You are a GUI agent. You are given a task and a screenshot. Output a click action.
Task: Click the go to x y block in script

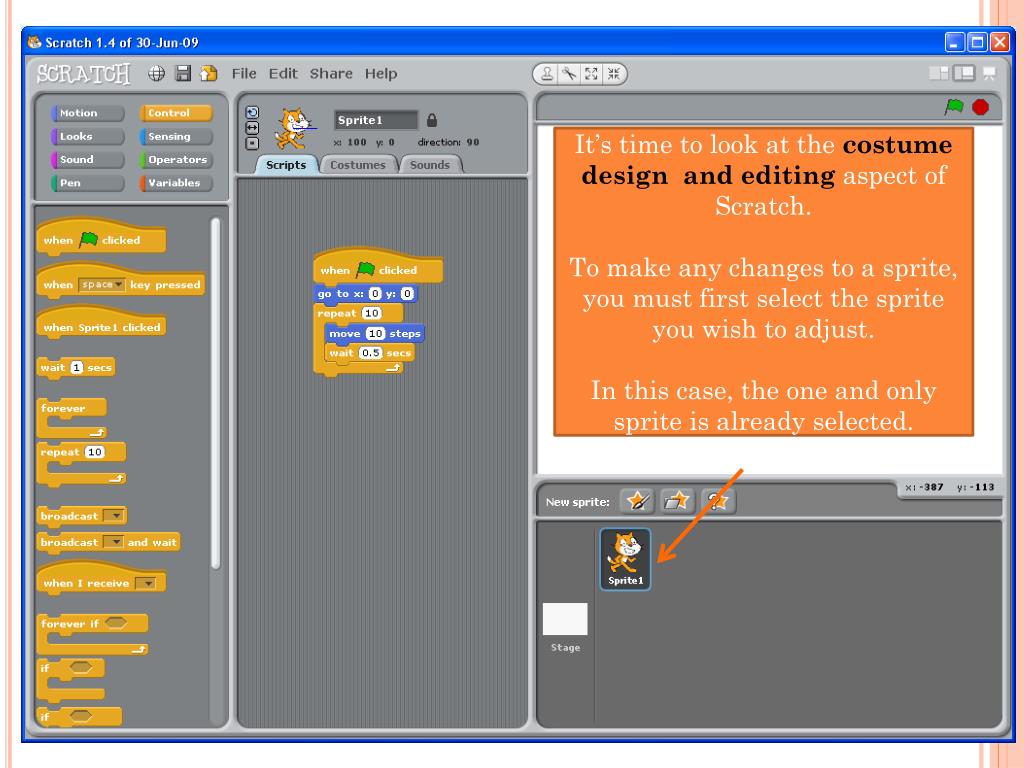click(x=365, y=294)
